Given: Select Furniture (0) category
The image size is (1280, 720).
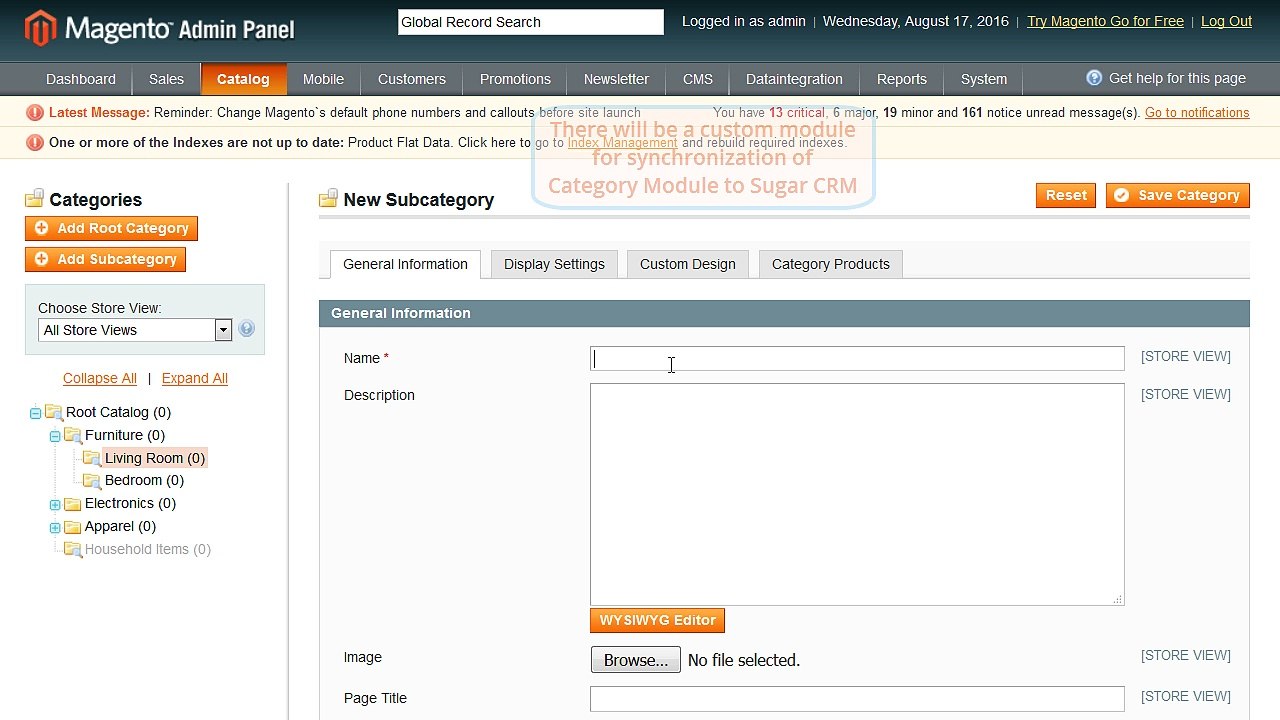Looking at the screenshot, I should coord(125,435).
